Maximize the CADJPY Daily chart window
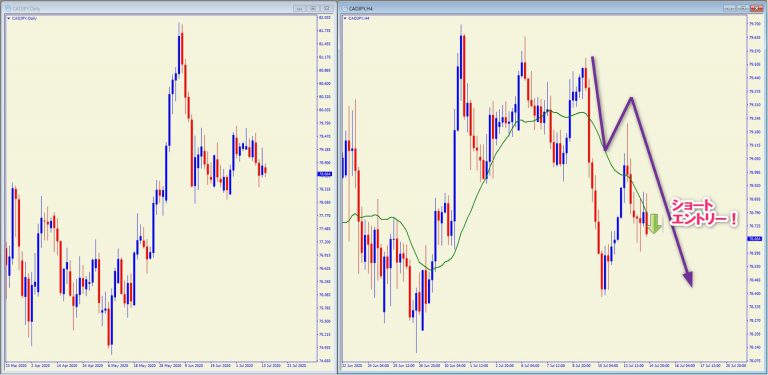 [313, 8]
